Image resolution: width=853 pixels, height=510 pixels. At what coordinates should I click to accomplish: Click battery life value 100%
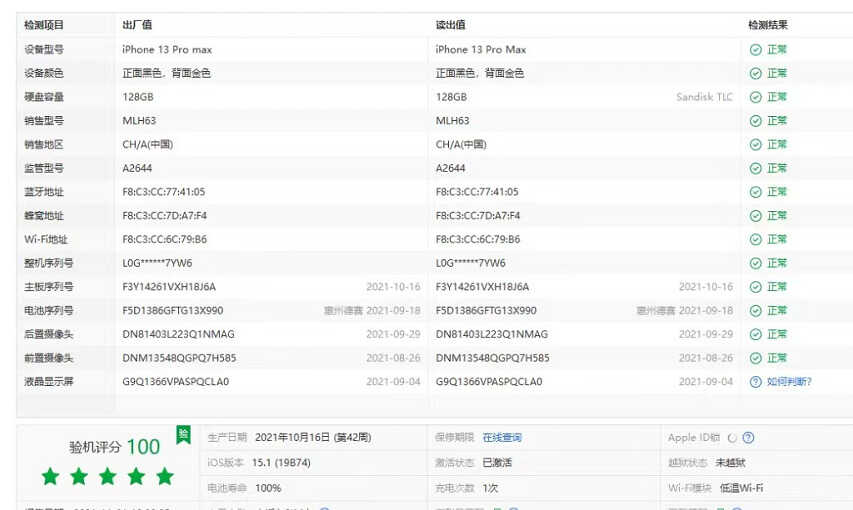(268, 488)
